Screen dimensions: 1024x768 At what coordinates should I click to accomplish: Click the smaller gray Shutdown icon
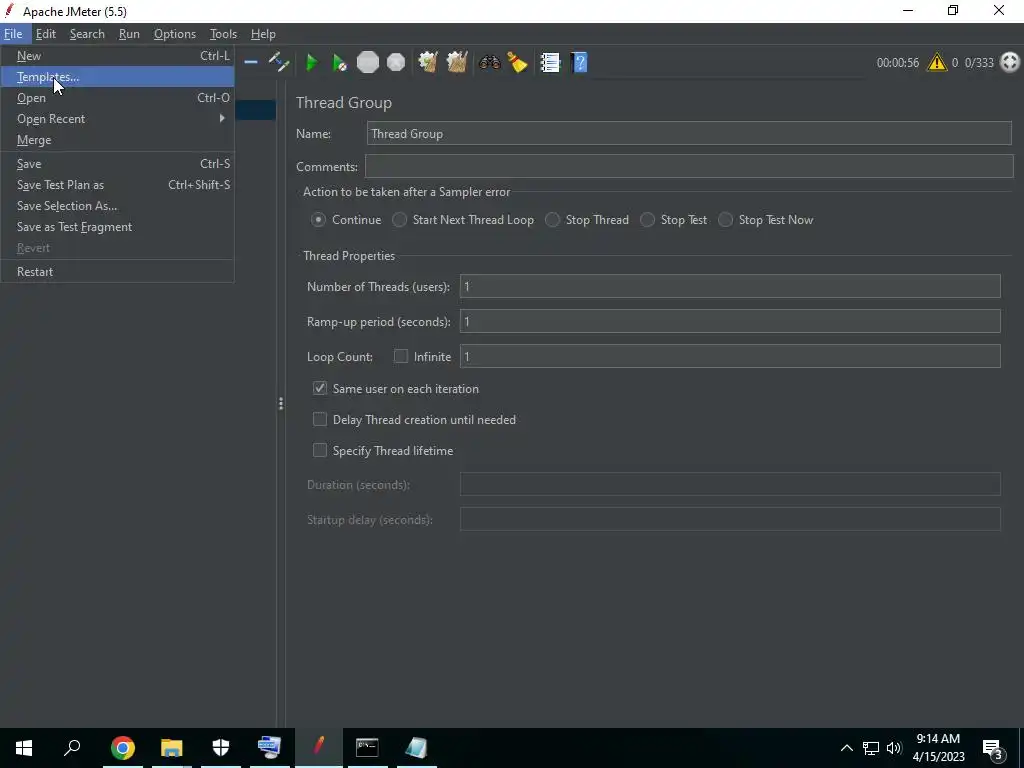coord(396,63)
